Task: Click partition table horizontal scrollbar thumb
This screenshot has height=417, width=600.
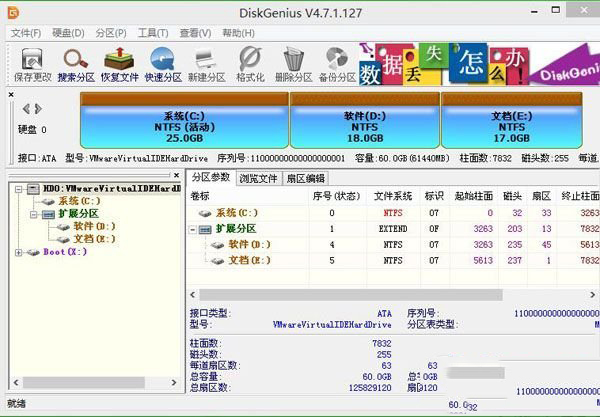Action: [351, 295]
